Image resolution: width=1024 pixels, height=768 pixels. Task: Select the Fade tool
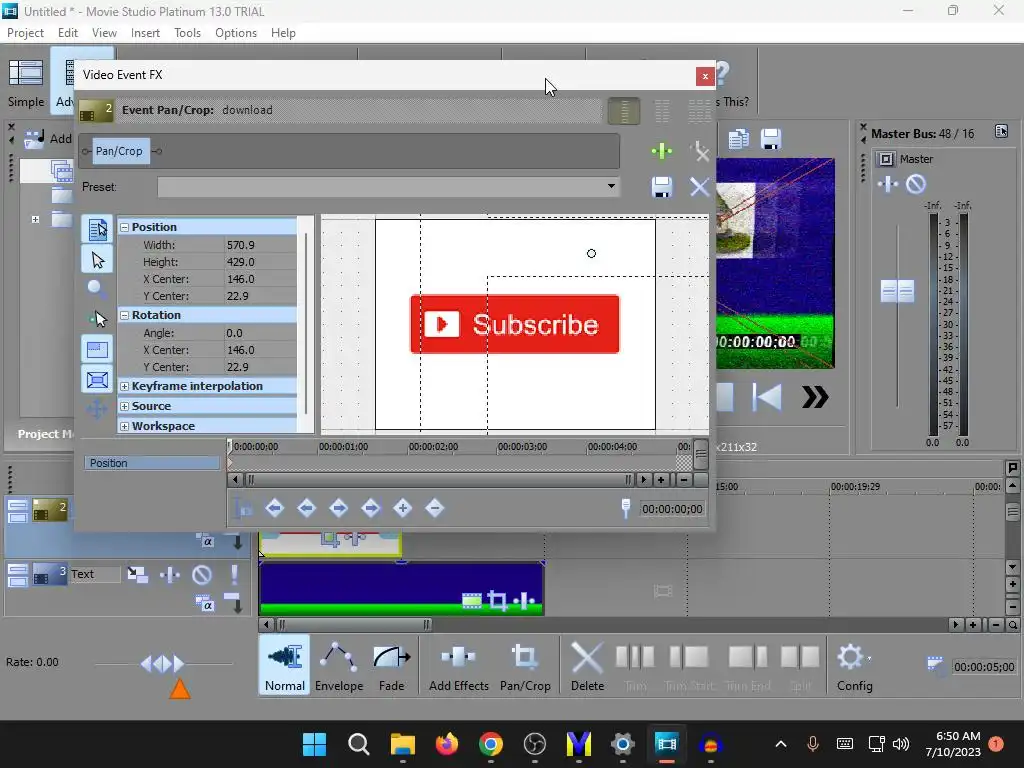[x=392, y=665]
